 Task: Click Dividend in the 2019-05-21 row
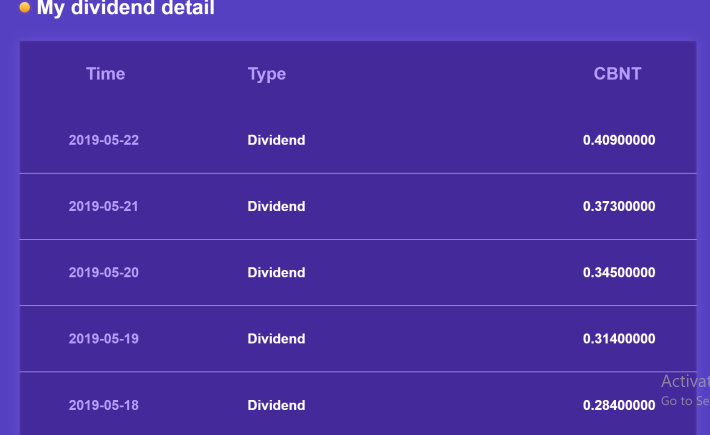276,206
